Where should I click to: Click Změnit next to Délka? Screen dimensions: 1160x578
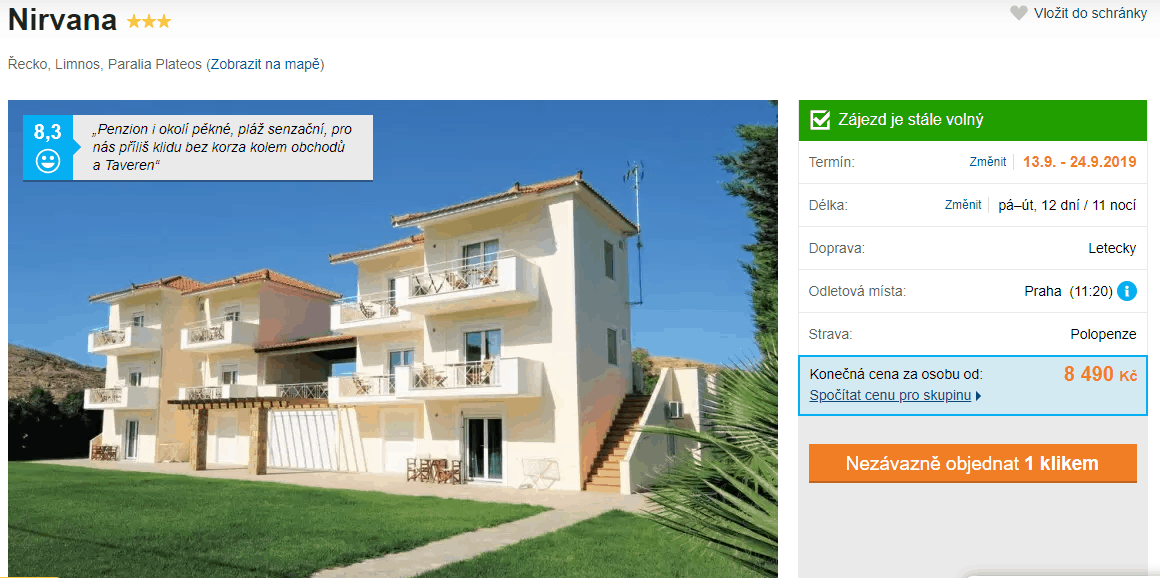tap(962, 205)
